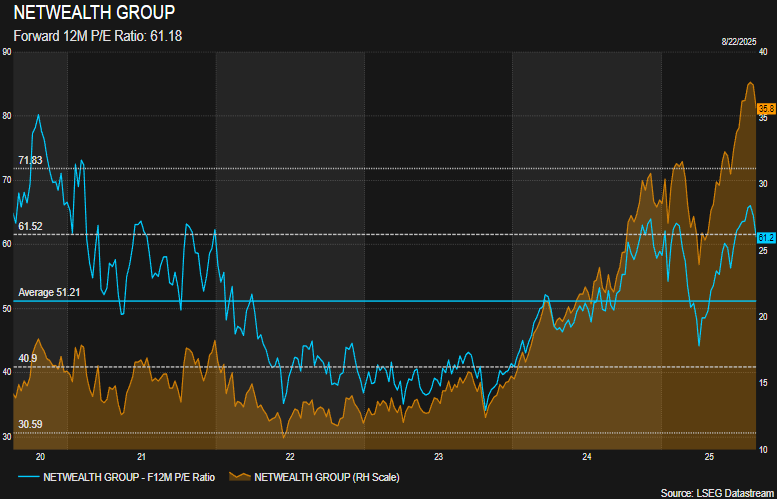The image size is (777, 499).
Task: Open the Source: LSEG Datastream credit
Action: (716, 492)
